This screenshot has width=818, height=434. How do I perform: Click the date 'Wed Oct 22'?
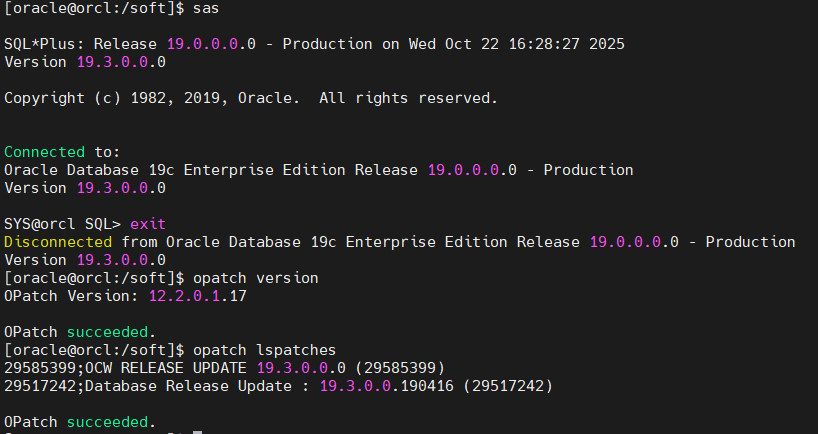coord(454,44)
